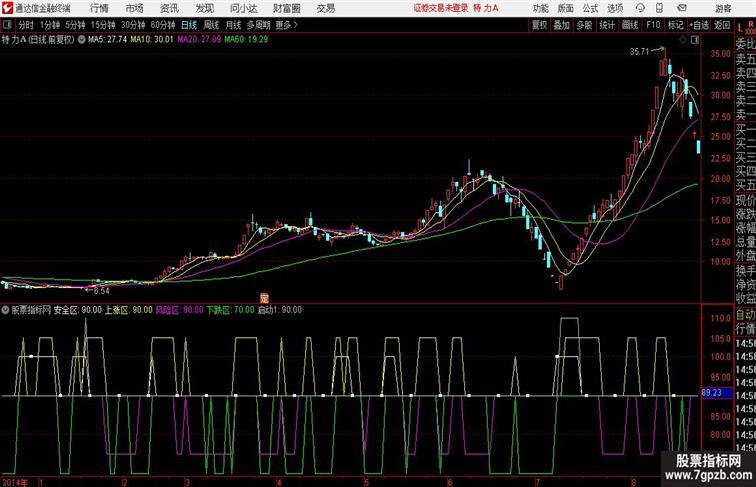Switch to 30分钟 period
Screen dimensions: 756x487
(x=133, y=25)
